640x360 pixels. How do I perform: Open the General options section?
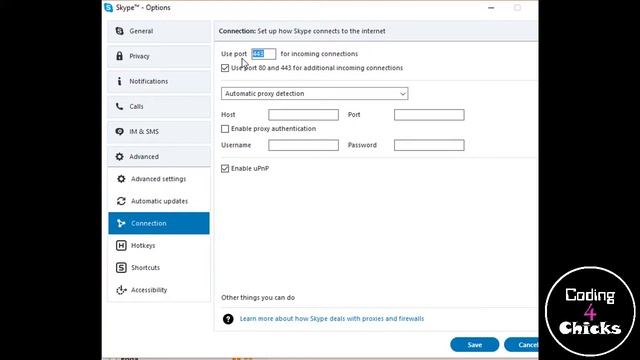point(159,31)
